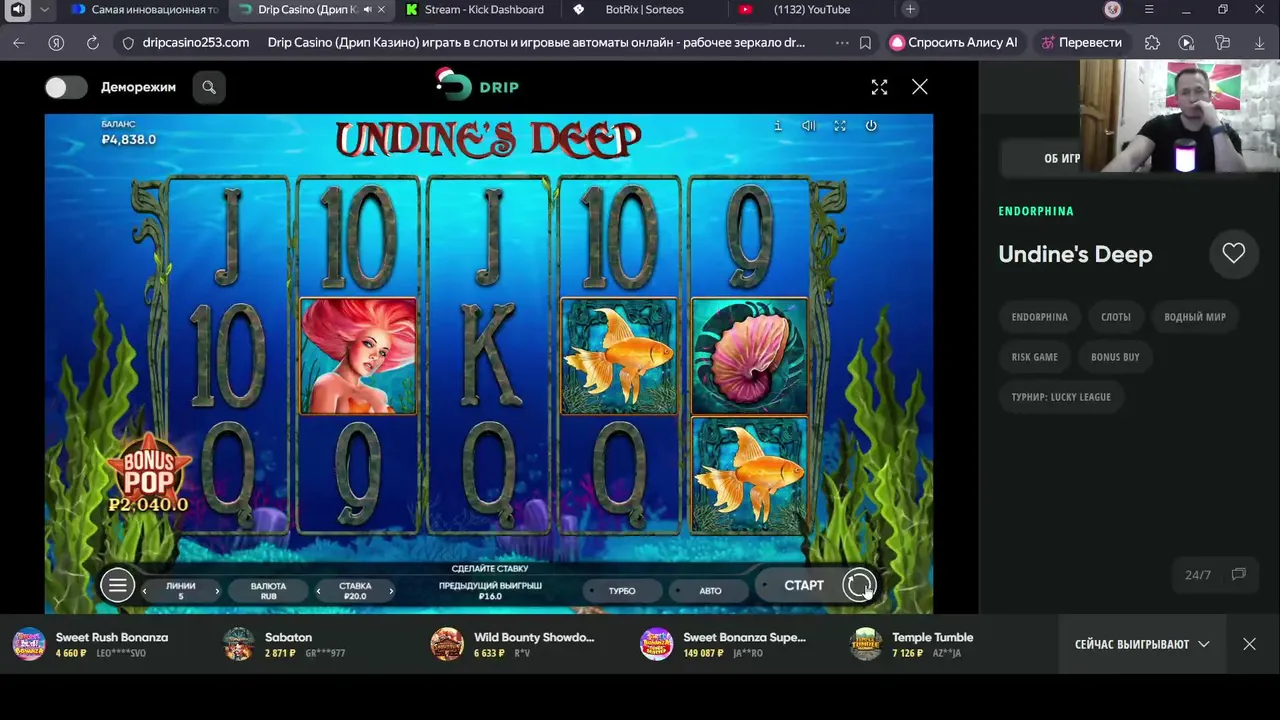Select the Валюта RUB option
Screen dimensions: 1280x720
click(268, 591)
